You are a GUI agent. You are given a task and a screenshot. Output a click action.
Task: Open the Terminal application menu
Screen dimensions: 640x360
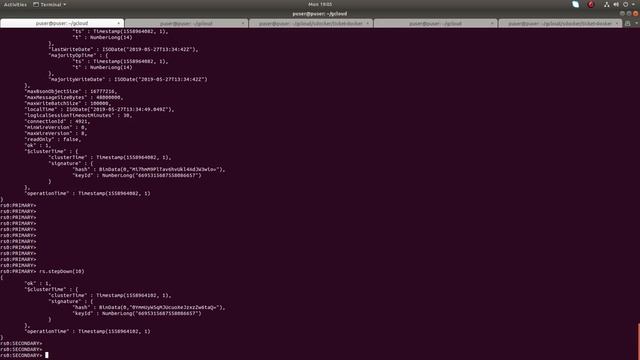point(49,4)
